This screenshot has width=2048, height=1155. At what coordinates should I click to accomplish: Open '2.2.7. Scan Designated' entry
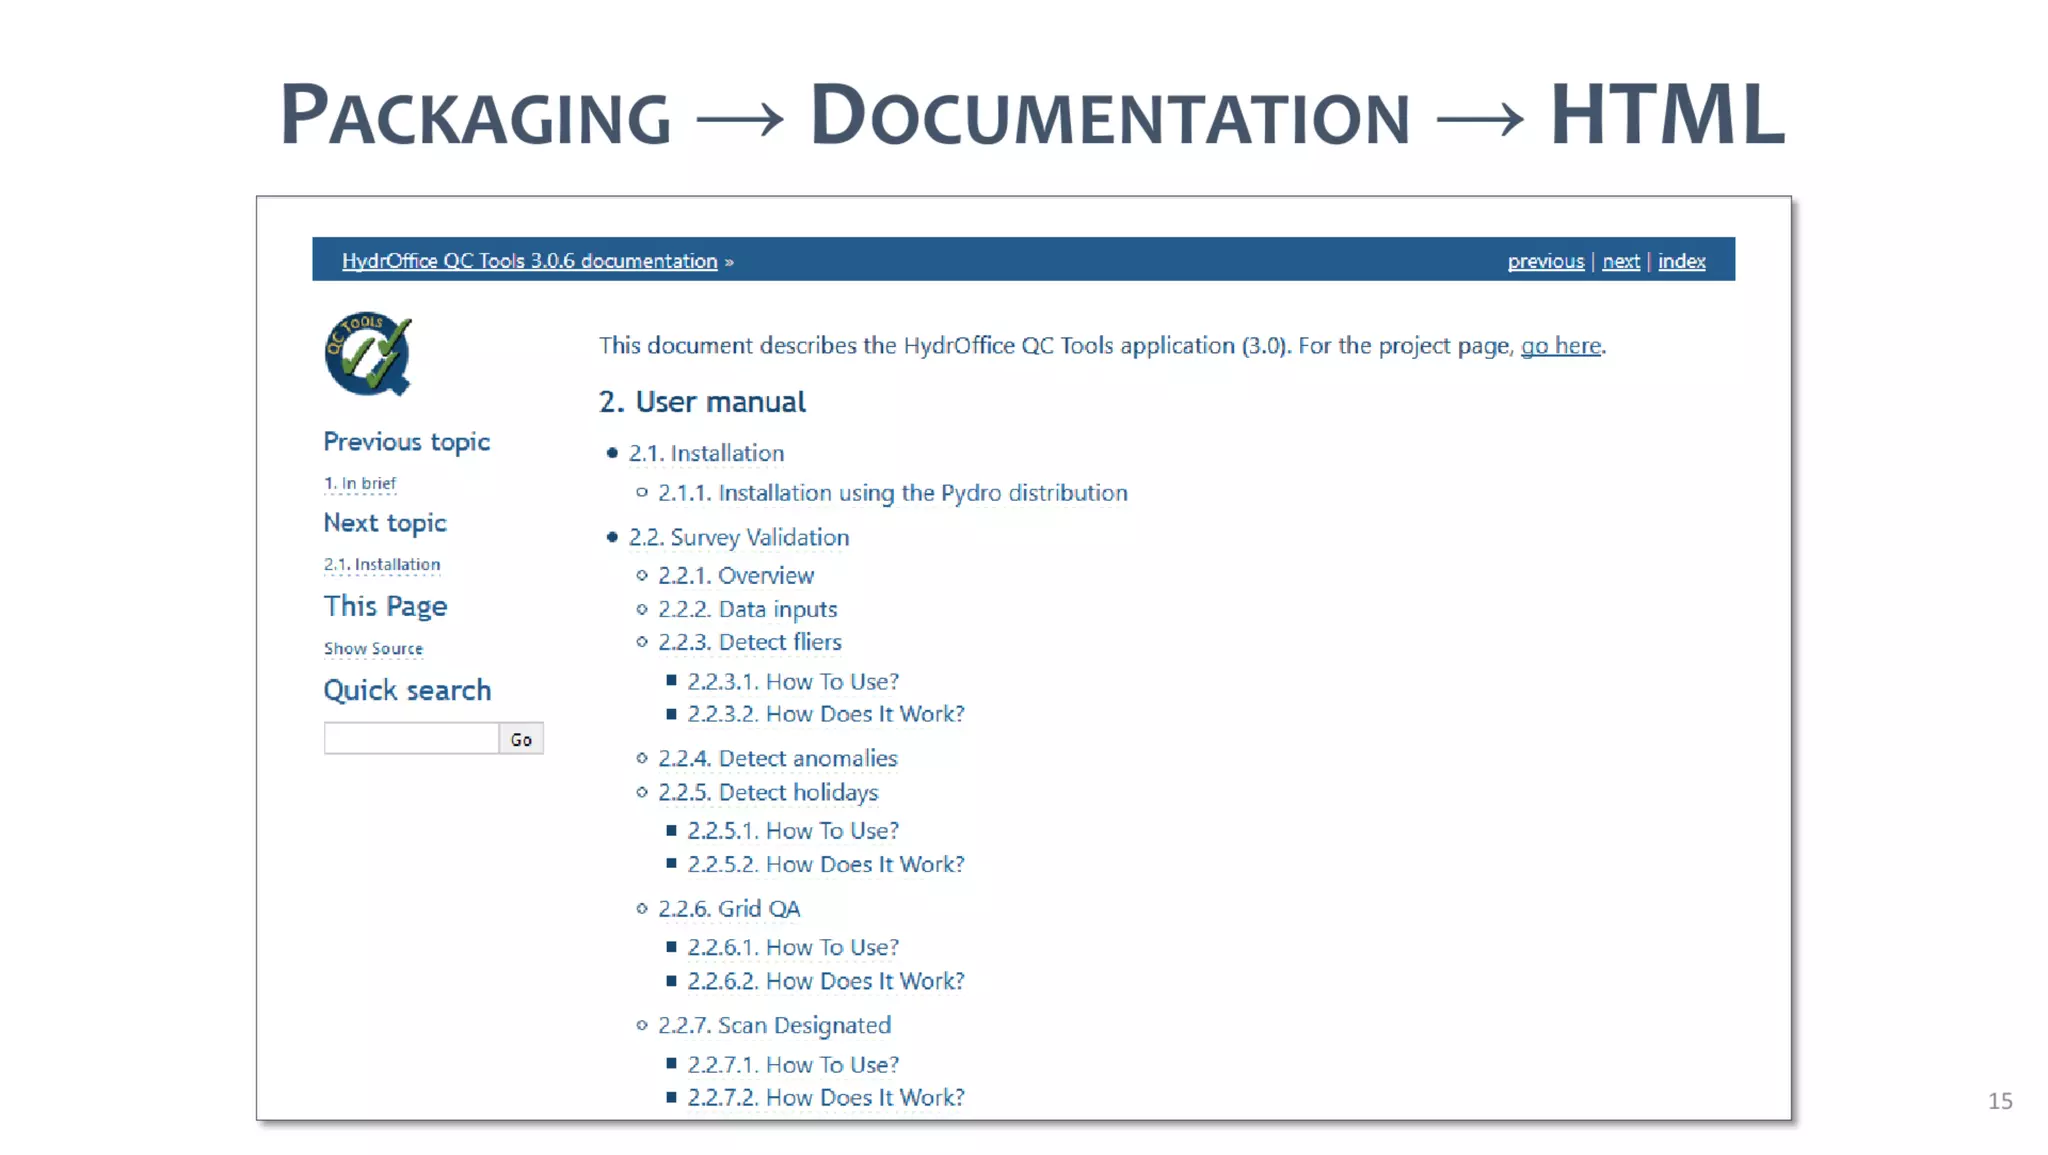coord(774,1026)
